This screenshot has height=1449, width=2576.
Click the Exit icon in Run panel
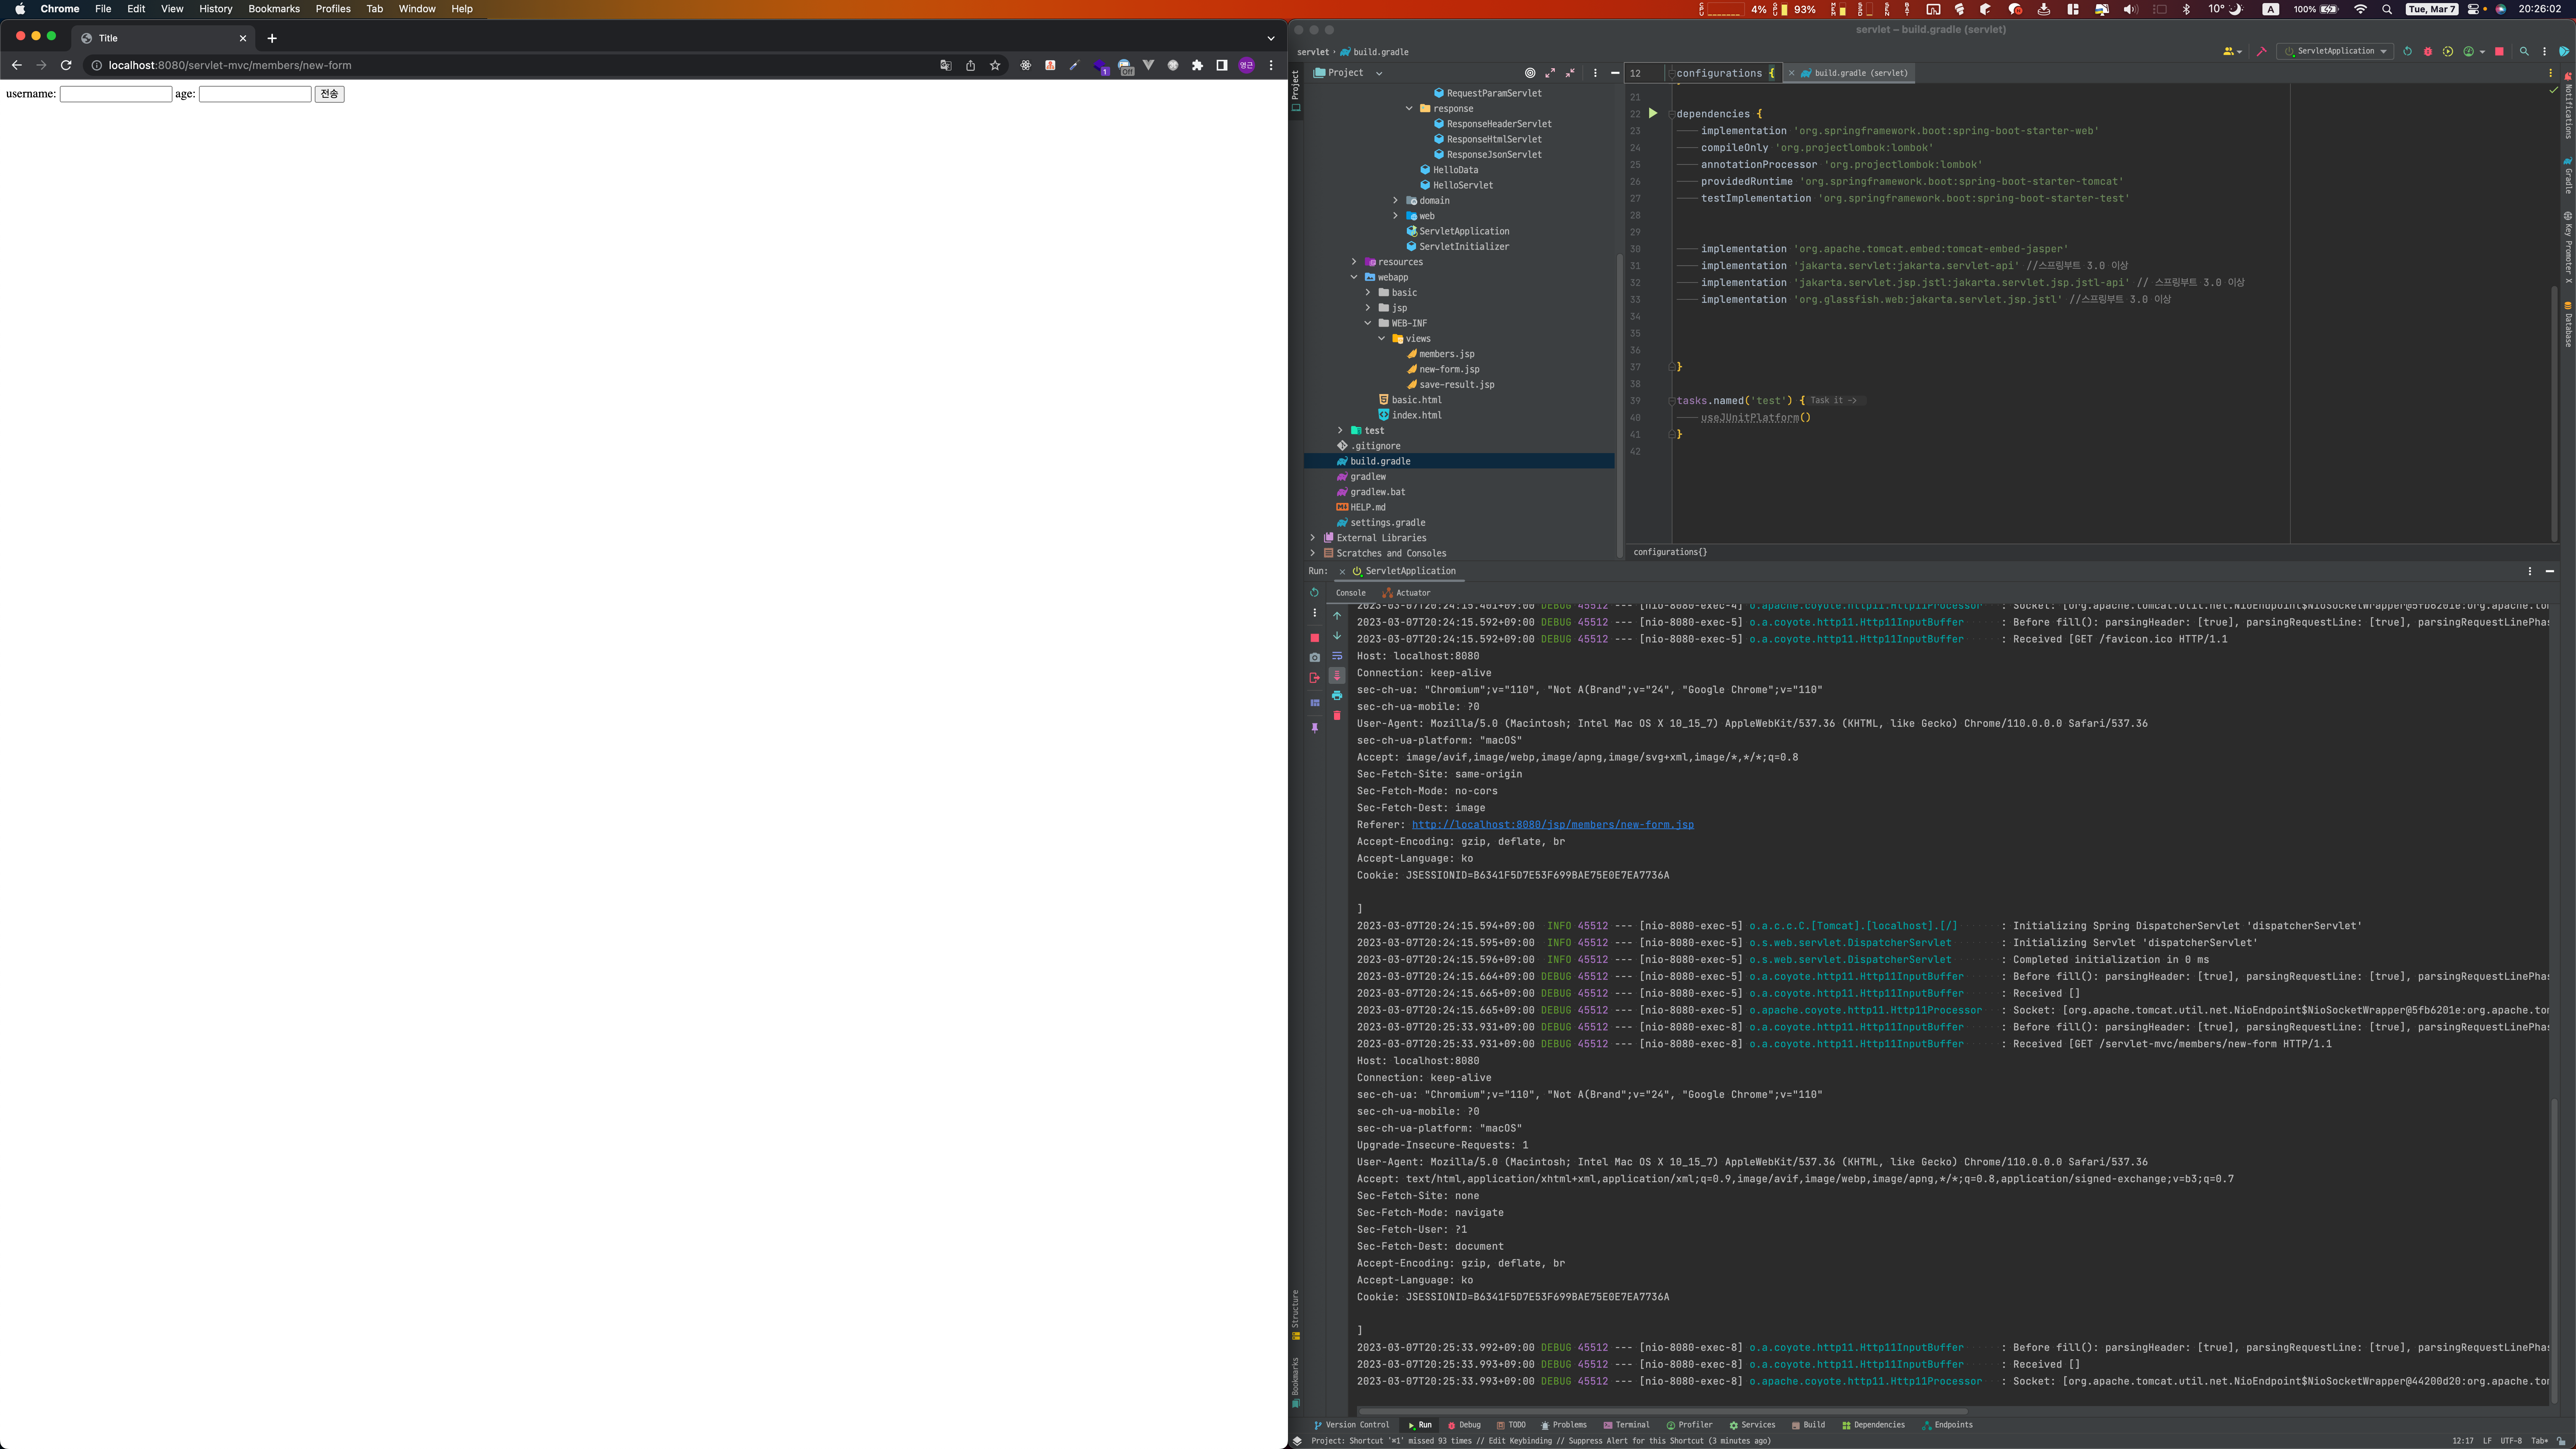coord(1314,678)
